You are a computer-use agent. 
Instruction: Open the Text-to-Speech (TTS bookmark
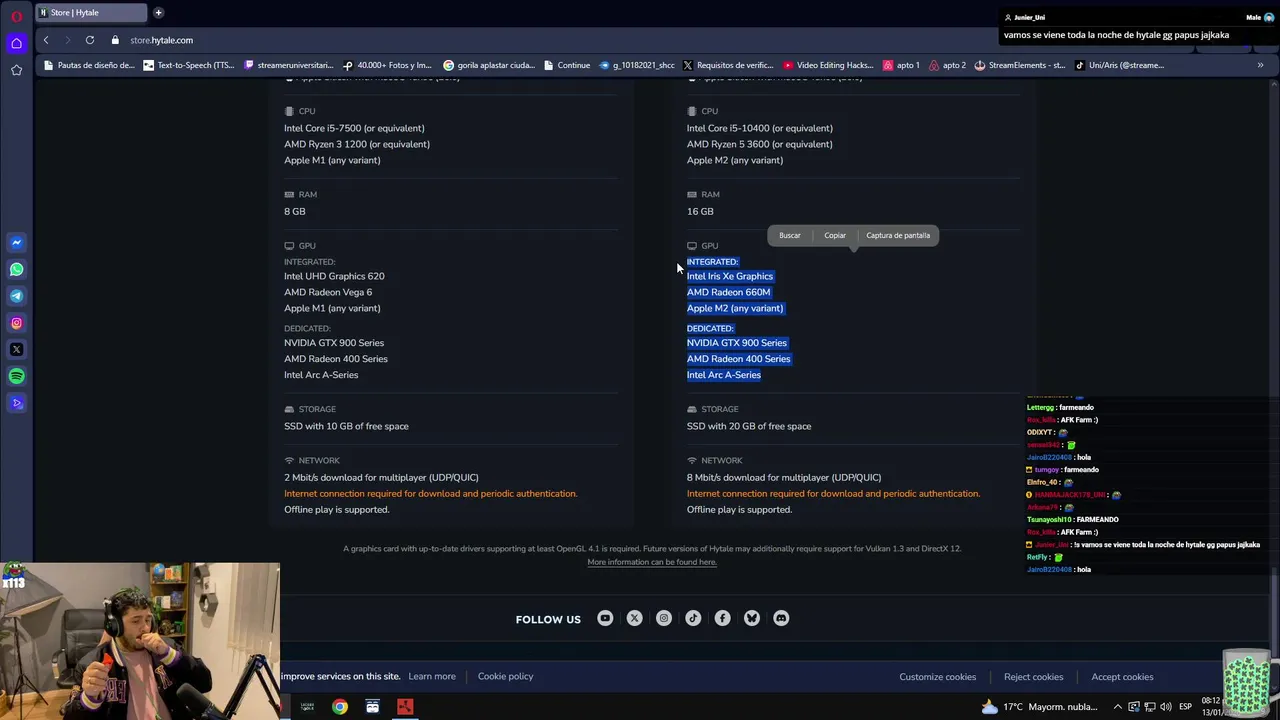[189, 65]
